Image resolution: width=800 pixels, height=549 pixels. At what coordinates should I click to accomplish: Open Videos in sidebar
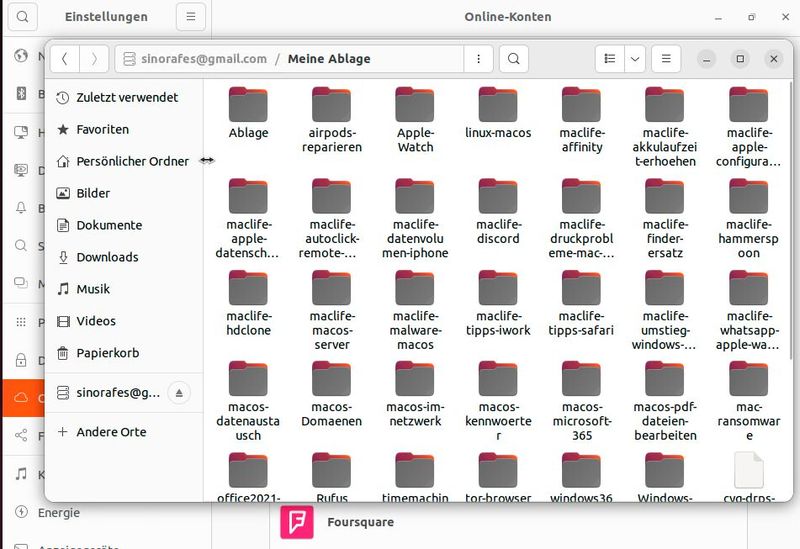coord(124,321)
